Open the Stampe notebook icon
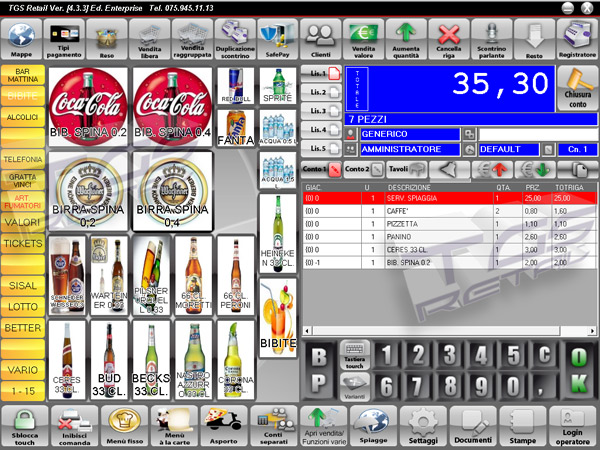The width and height of the screenshot is (600, 450). pos(523,426)
